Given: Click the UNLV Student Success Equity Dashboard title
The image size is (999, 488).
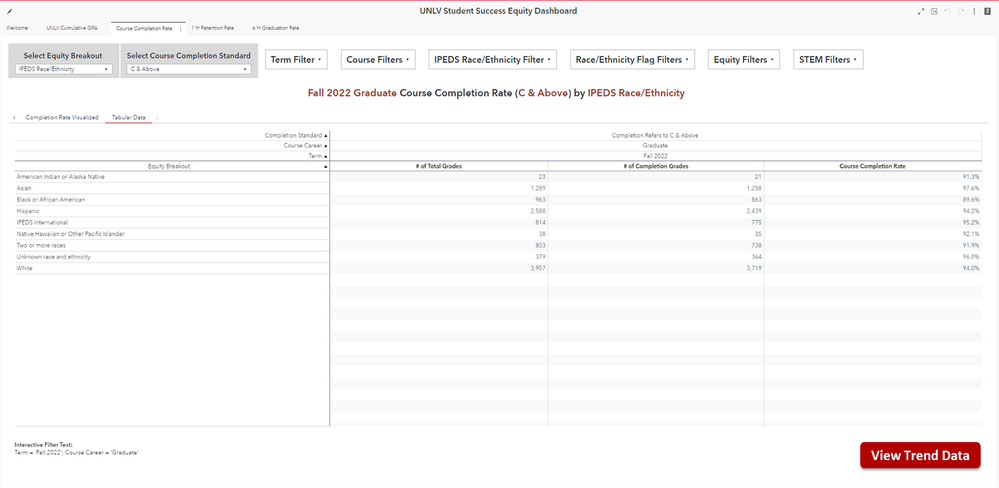Looking at the screenshot, I should (x=499, y=11).
